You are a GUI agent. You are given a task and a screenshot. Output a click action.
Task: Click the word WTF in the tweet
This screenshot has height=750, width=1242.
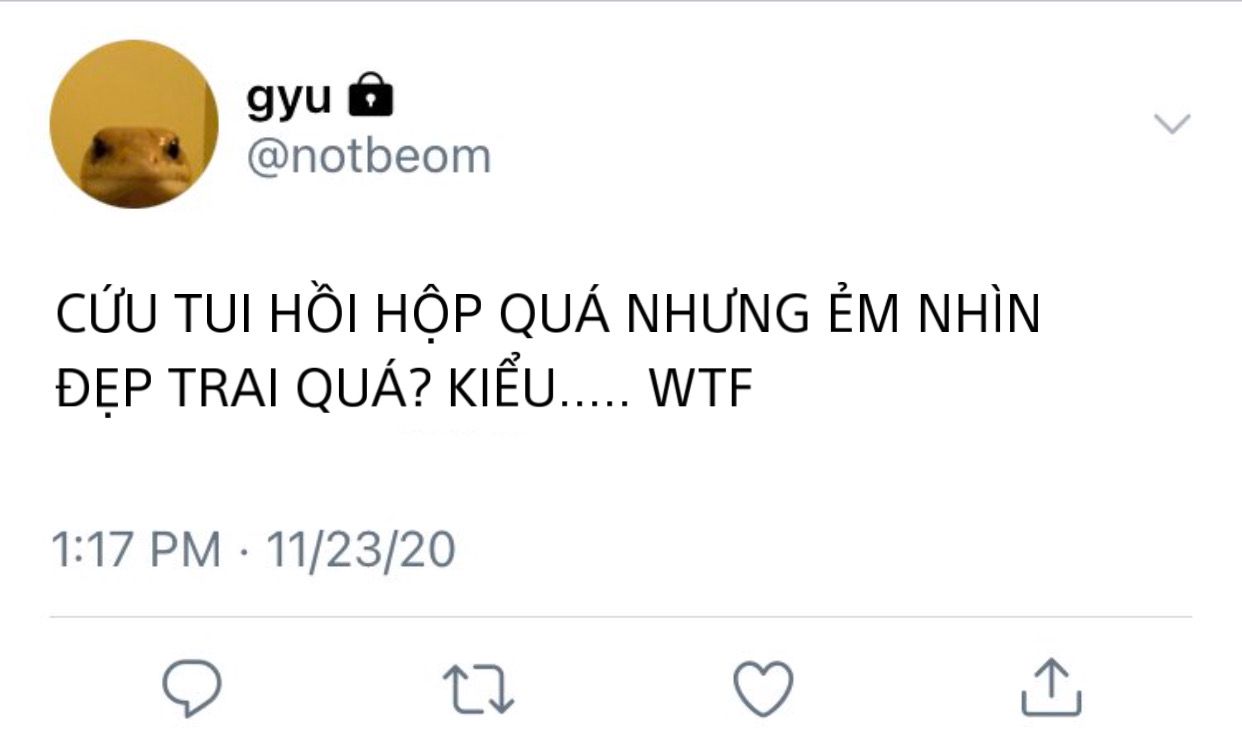(x=700, y=392)
